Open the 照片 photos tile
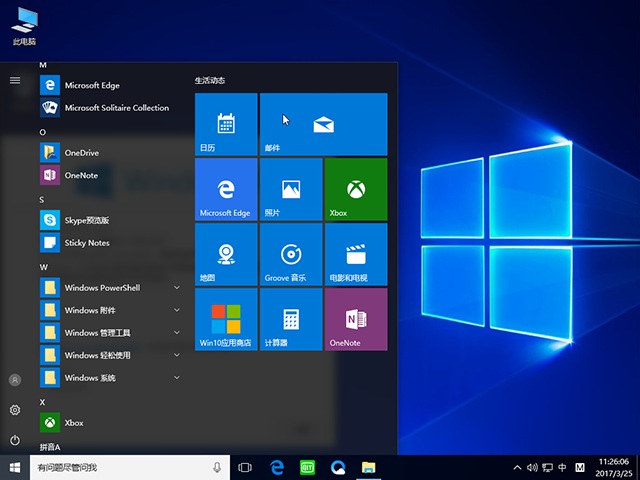 pyautogui.click(x=291, y=189)
